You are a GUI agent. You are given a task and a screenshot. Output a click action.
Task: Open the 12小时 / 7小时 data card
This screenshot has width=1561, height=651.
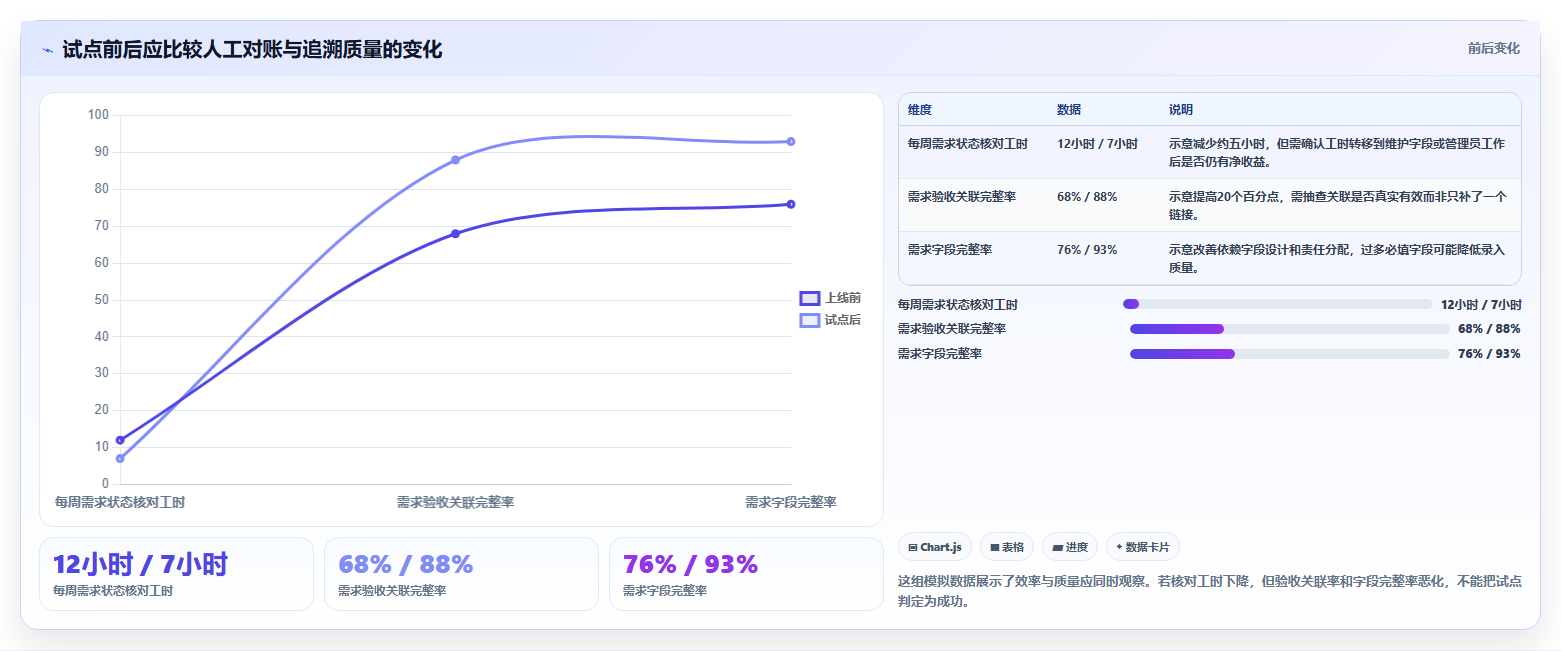click(x=177, y=574)
